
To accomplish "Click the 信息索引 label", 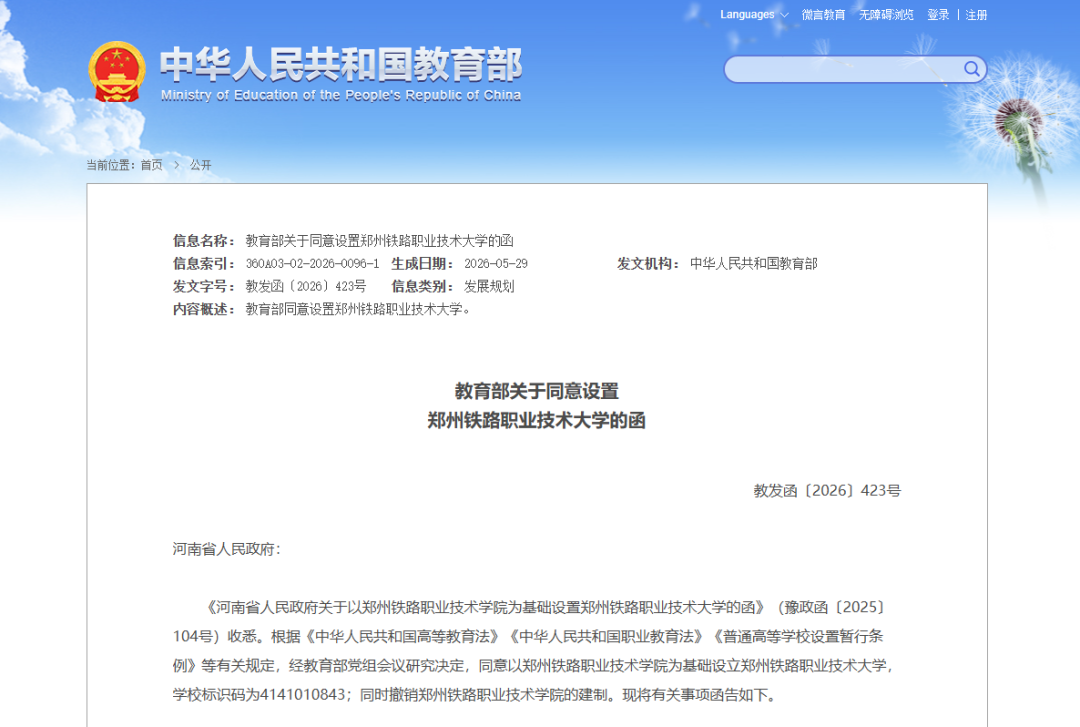I will tap(204, 263).
